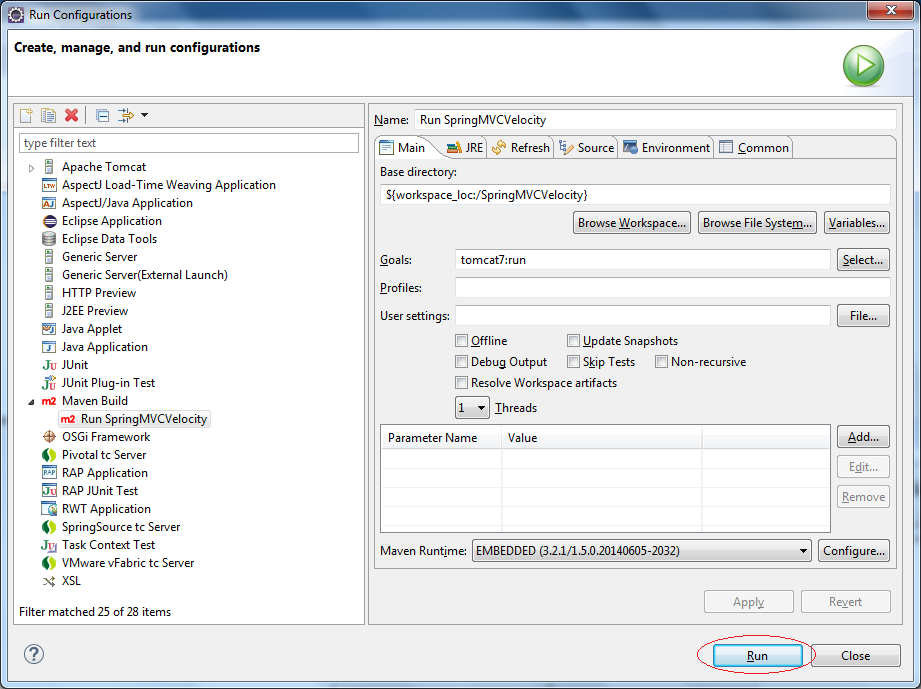Select the SpringSource tc Server entry
Screen dimensions: 921x689
110,527
